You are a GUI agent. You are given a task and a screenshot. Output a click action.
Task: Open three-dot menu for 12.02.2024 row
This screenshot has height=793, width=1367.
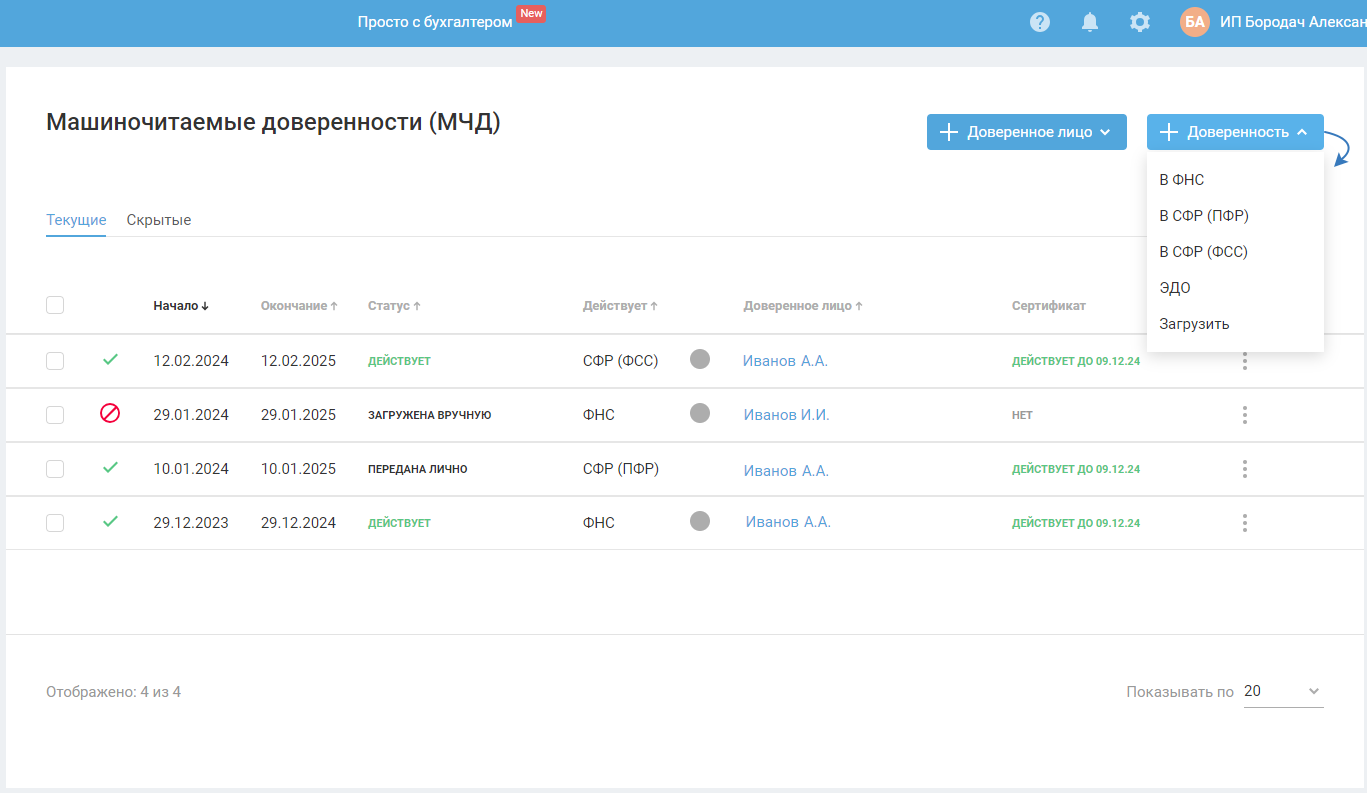pyautogui.click(x=1245, y=361)
